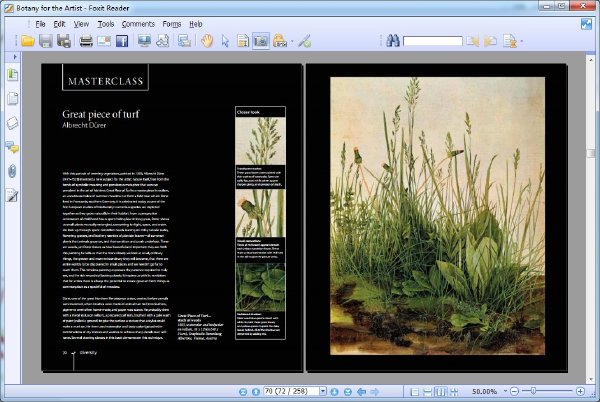Toggle the Snapshot camera tool
Viewport: 600px width, 402px height.
point(261,41)
